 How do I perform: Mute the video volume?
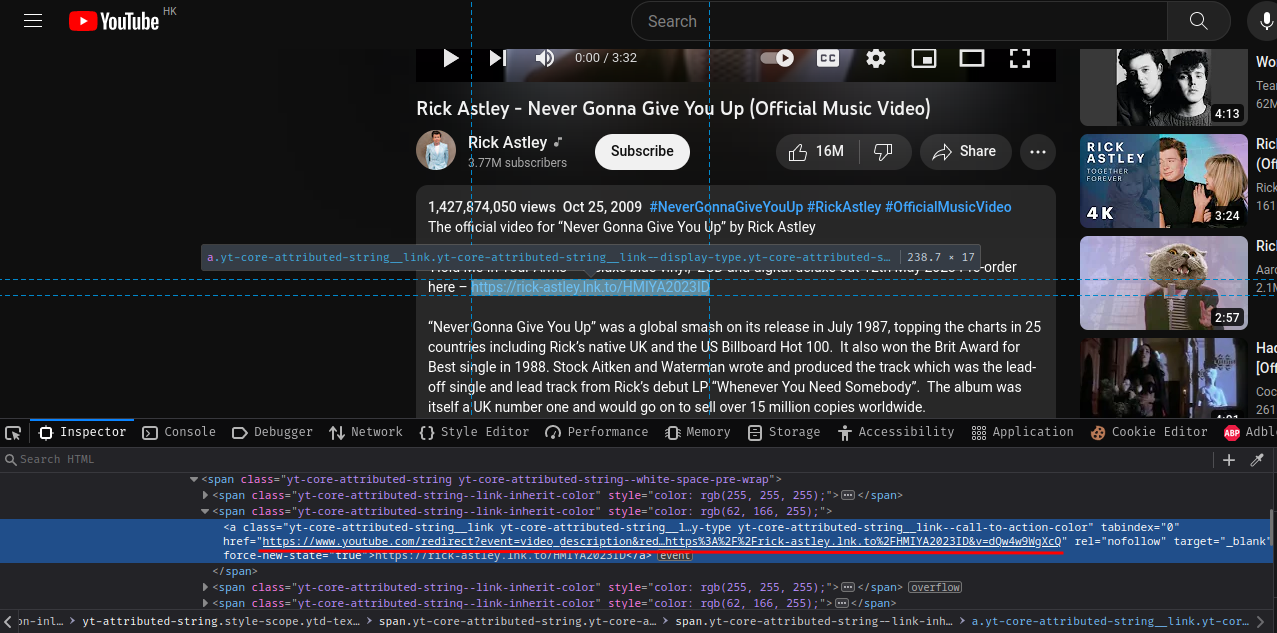tap(545, 58)
